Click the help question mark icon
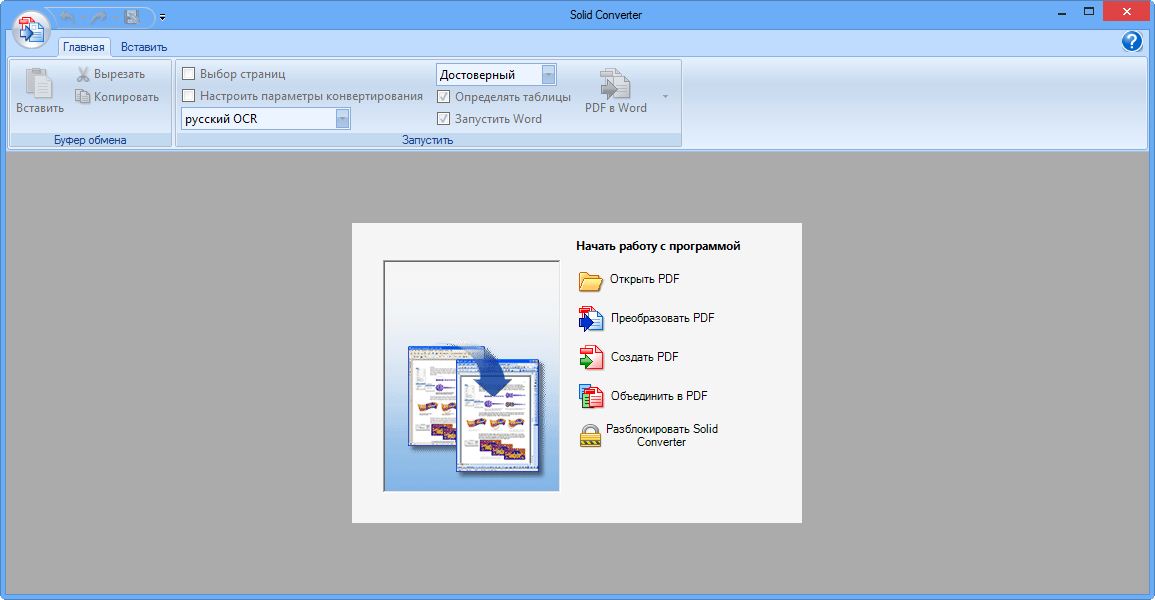Viewport: 1155px width, 600px height. 1132,41
